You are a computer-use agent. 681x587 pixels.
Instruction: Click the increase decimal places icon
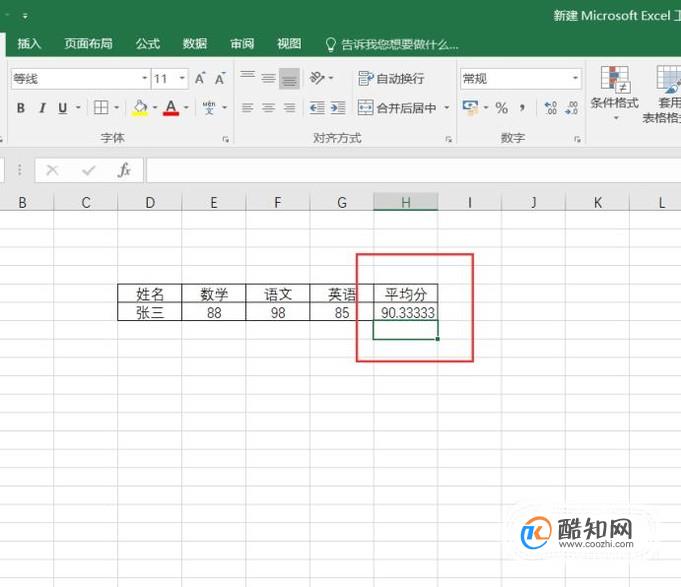point(550,108)
